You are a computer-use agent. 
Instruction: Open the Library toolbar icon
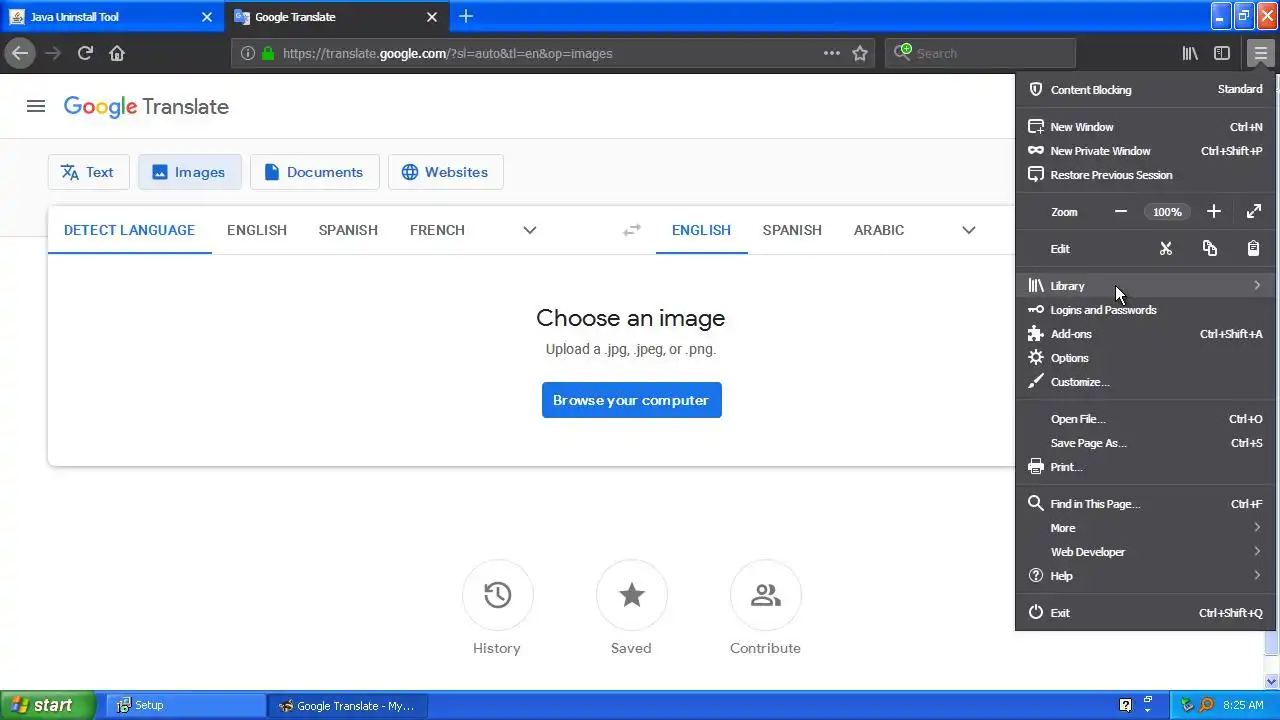[1190, 53]
